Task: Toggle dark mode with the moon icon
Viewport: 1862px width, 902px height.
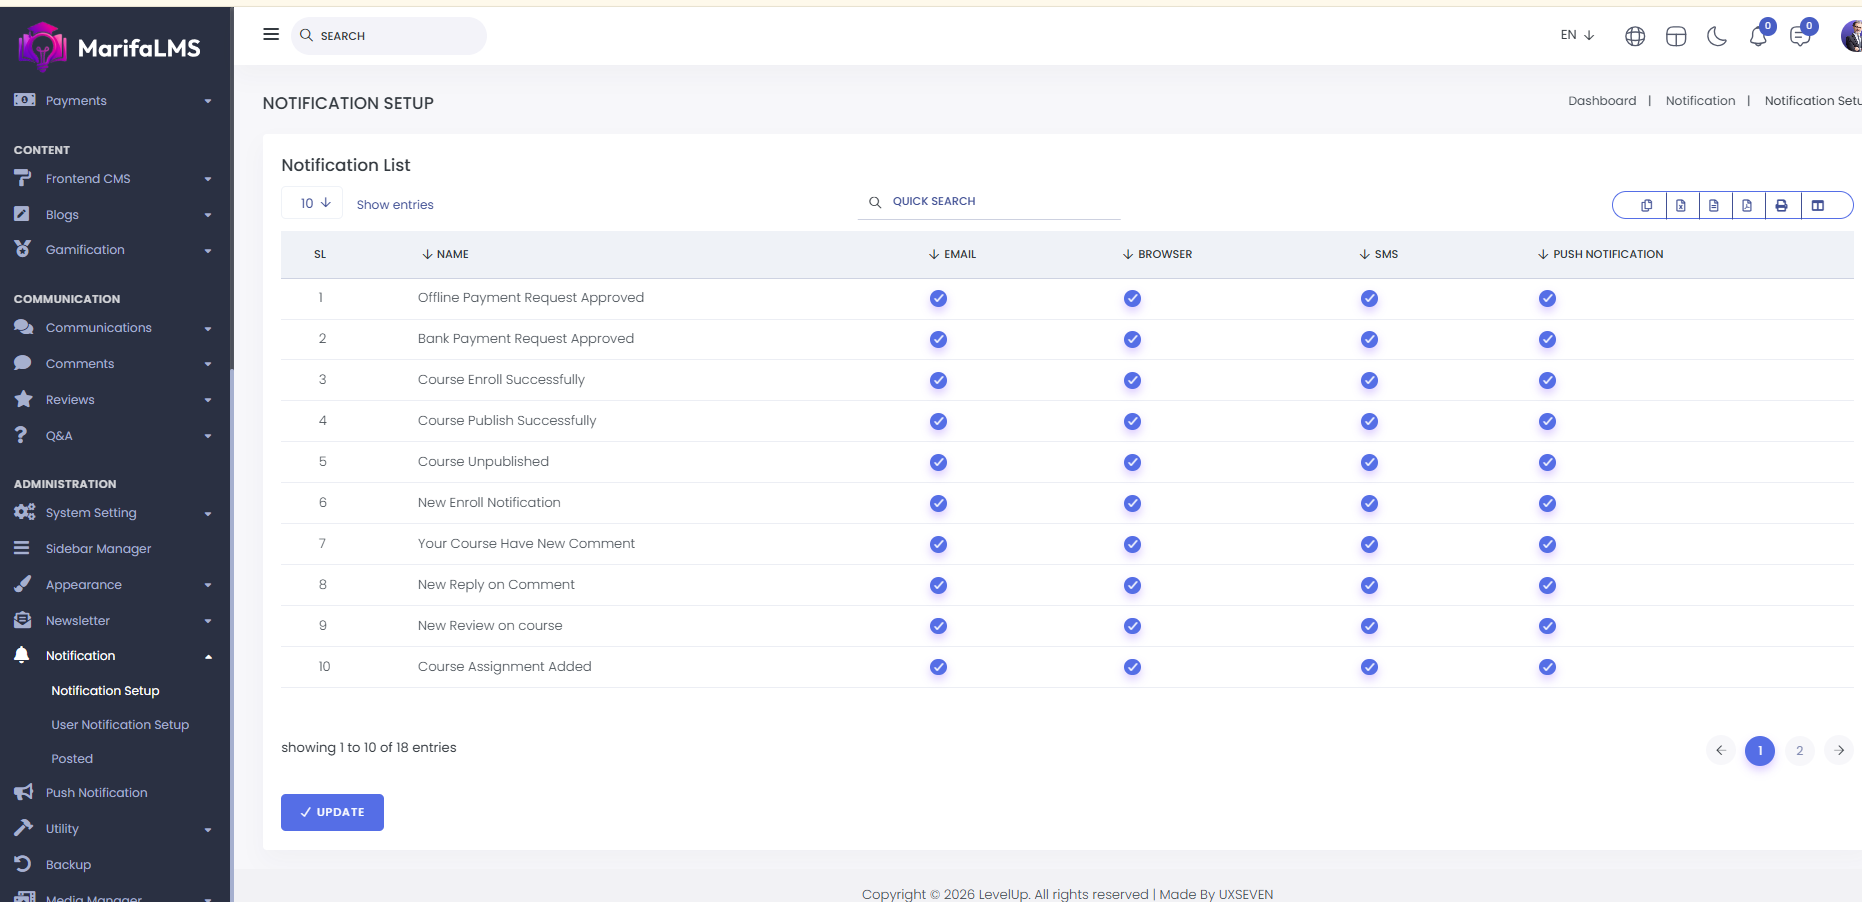Action: [1717, 37]
